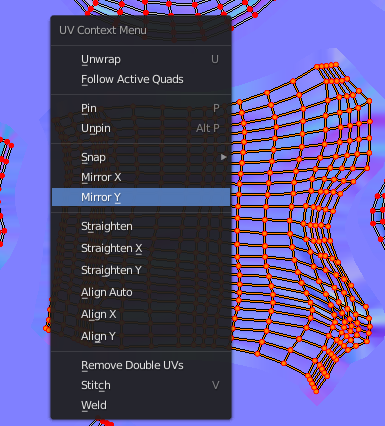Select Straighten X

coord(141,248)
